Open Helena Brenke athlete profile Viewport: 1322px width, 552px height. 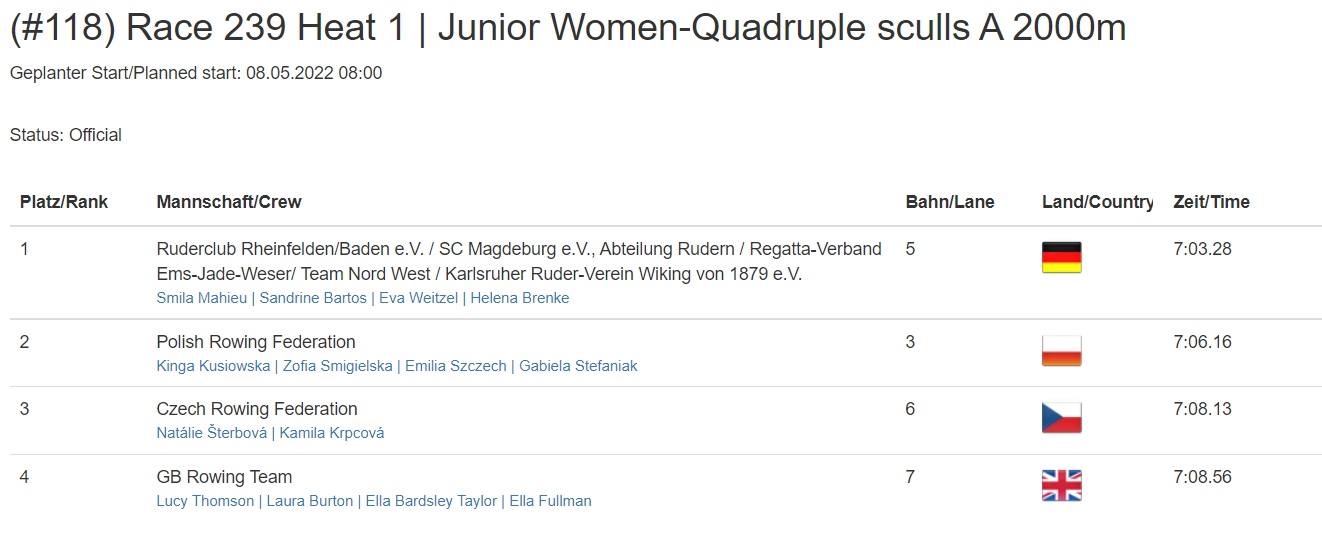pyautogui.click(x=520, y=298)
